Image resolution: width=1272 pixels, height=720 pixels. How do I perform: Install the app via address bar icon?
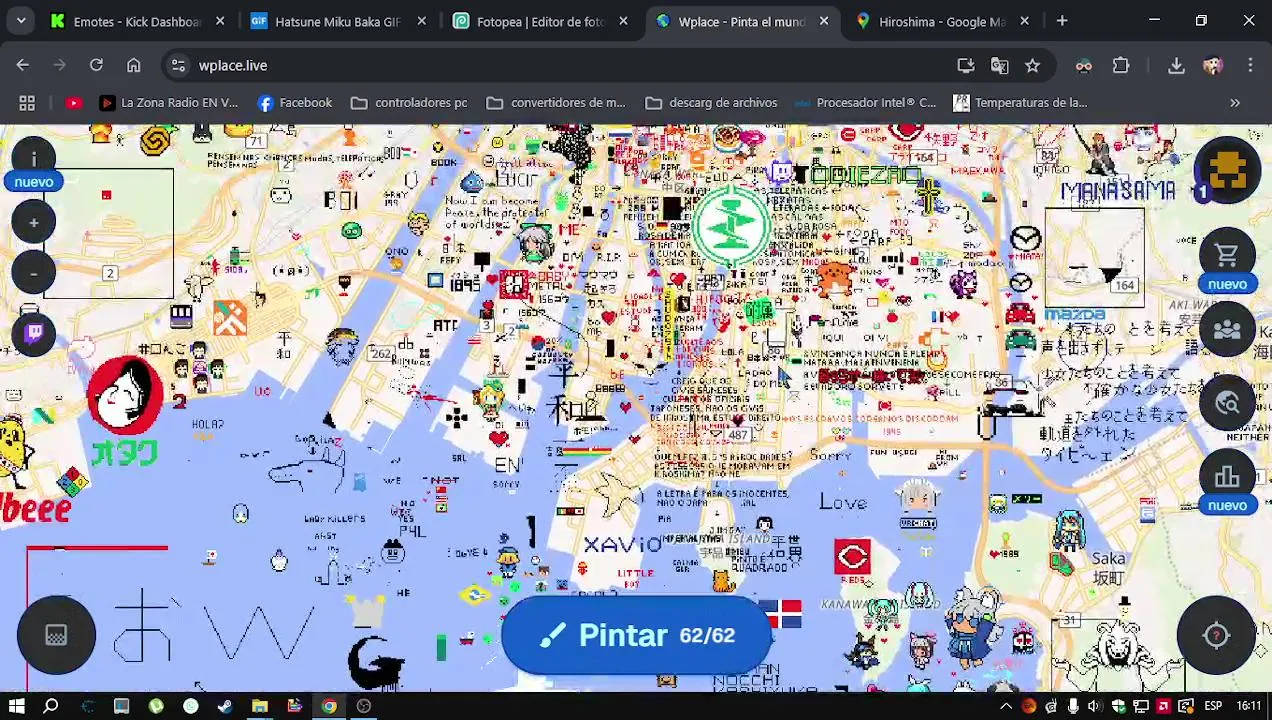[965, 65]
